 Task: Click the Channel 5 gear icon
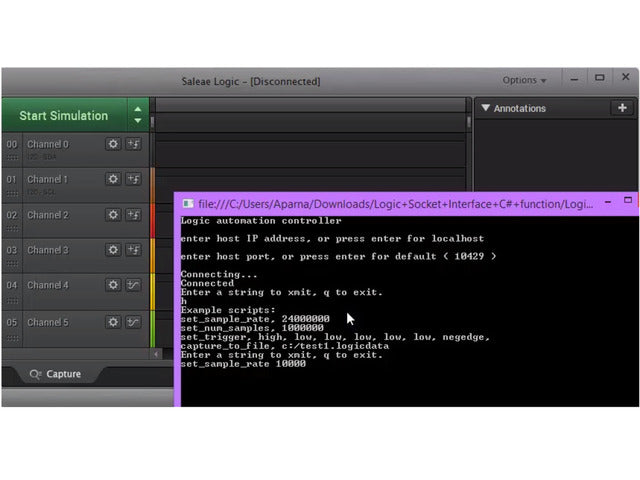(113, 322)
